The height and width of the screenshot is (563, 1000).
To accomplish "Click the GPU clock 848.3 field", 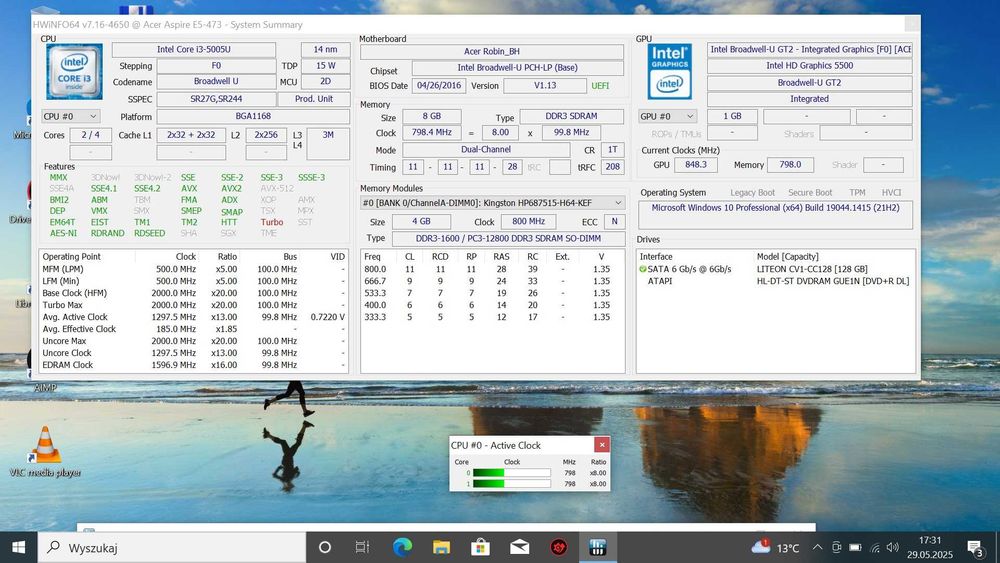I will click(x=696, y=165).
